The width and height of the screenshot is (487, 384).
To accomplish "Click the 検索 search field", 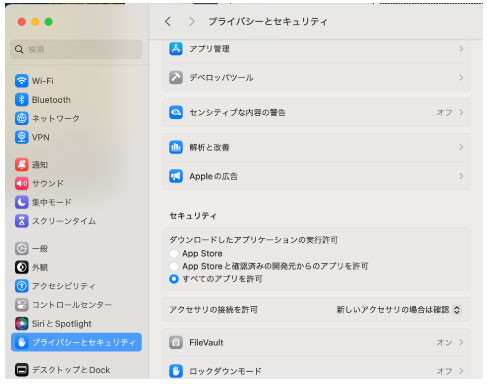I will (77, 49).
